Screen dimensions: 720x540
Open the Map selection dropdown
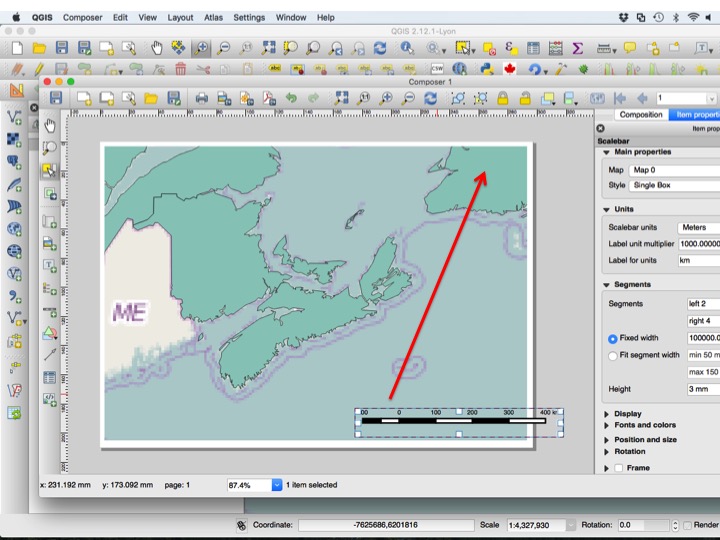coord(675,170)
